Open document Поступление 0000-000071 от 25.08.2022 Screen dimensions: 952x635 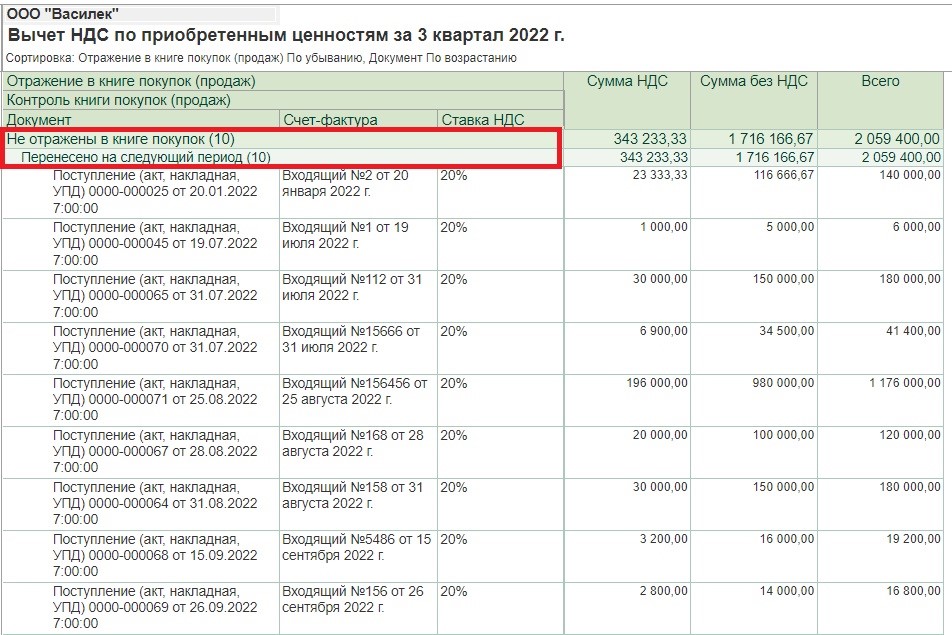(x=155, y=399)
